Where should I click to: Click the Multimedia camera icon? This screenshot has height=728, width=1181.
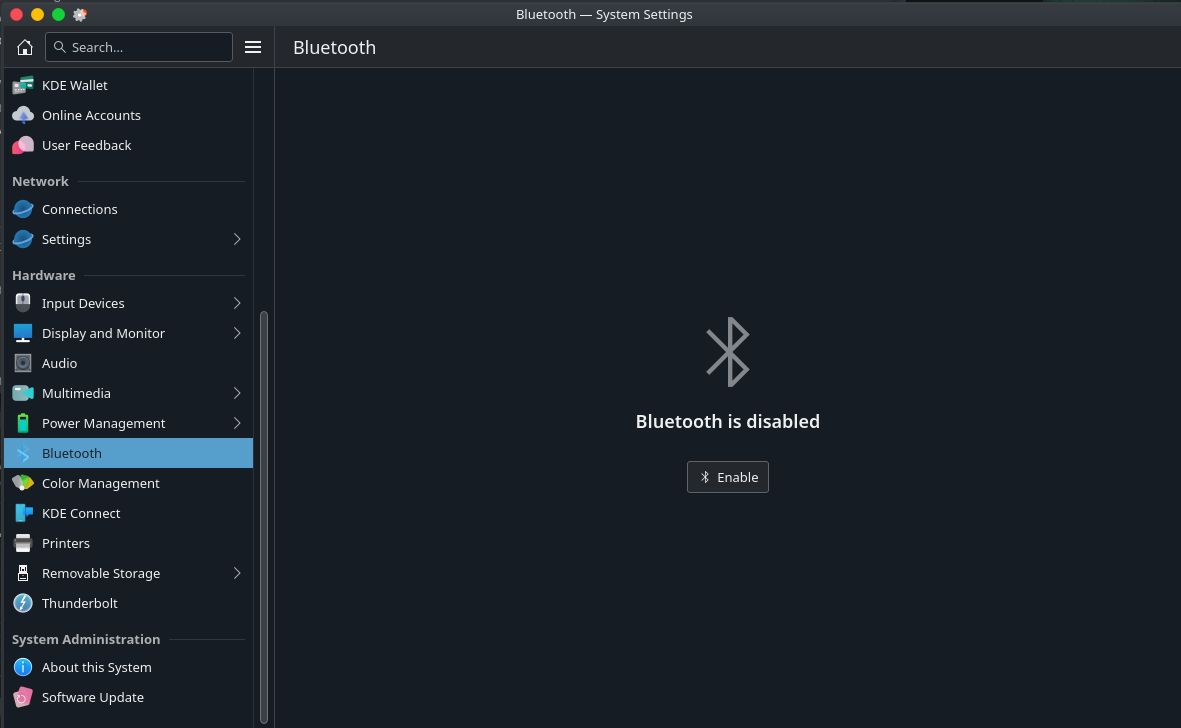23,394
